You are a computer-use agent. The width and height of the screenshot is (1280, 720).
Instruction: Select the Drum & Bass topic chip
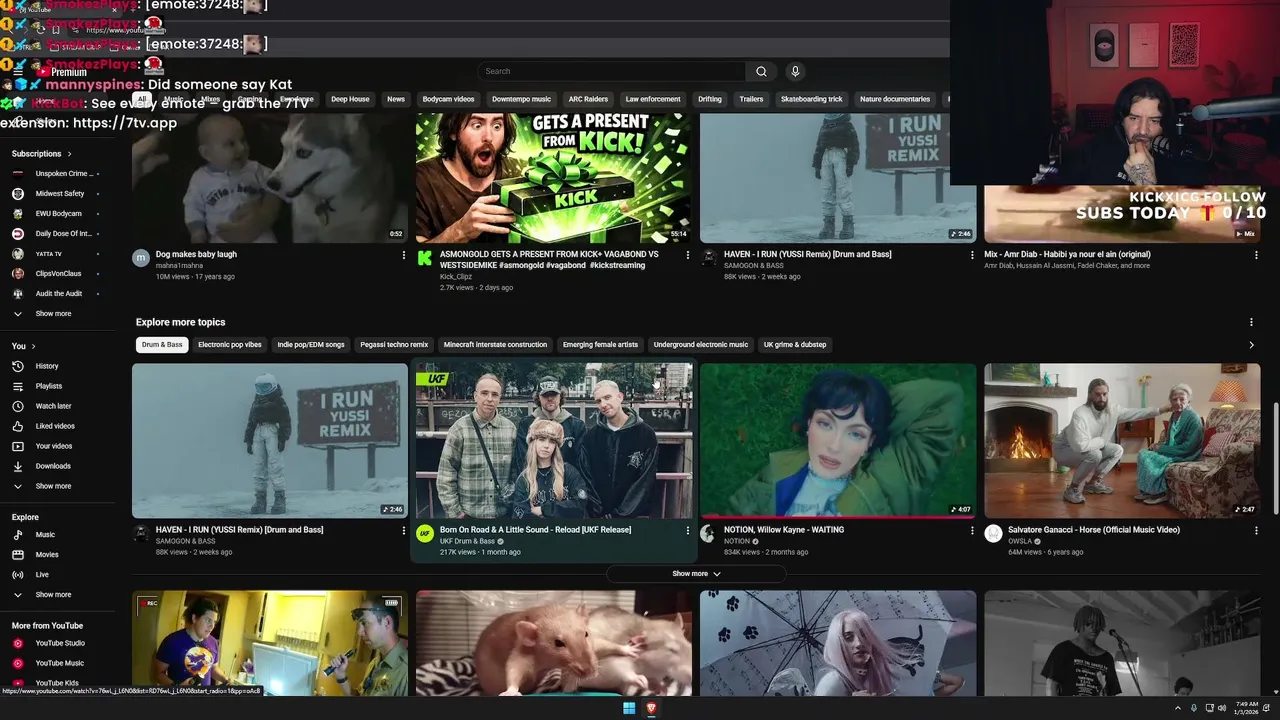coord(162,345)
